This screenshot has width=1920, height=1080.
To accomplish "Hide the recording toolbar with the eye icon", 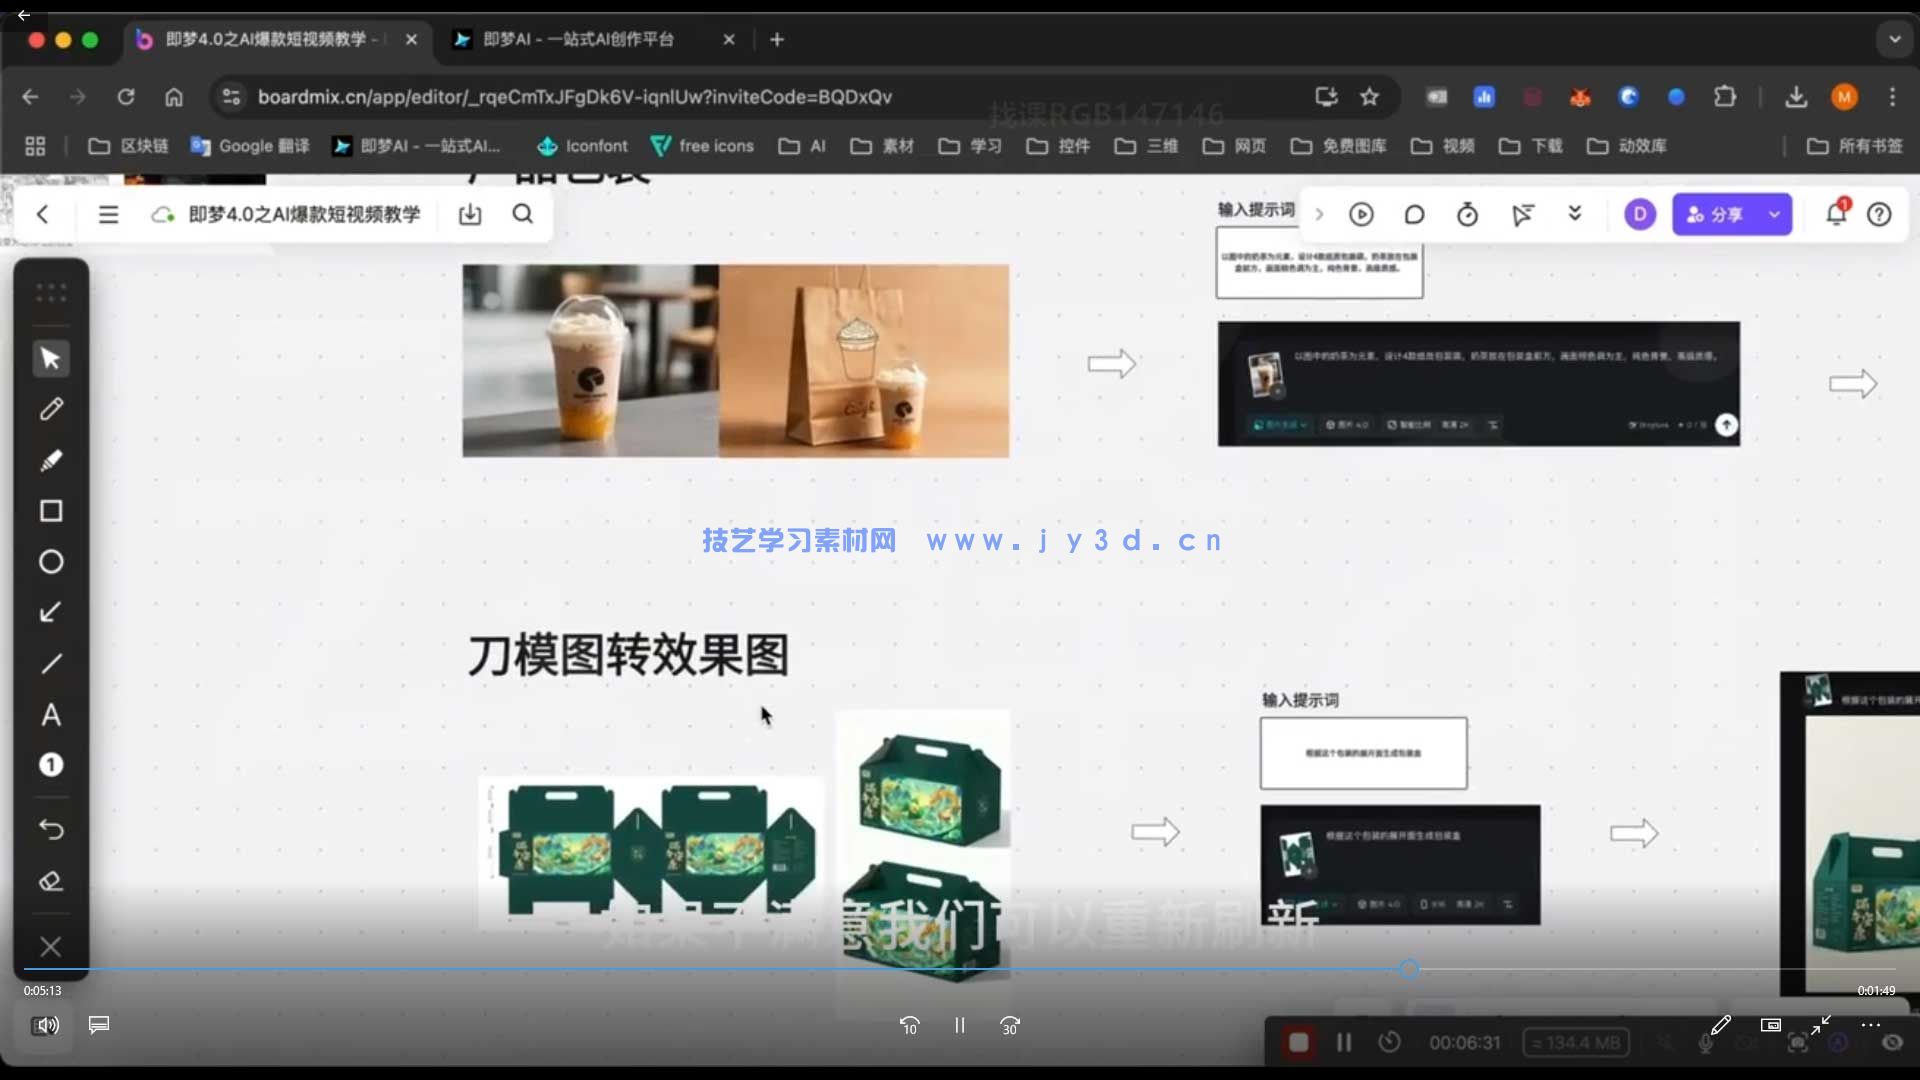I will (x=1894, y=1042).
